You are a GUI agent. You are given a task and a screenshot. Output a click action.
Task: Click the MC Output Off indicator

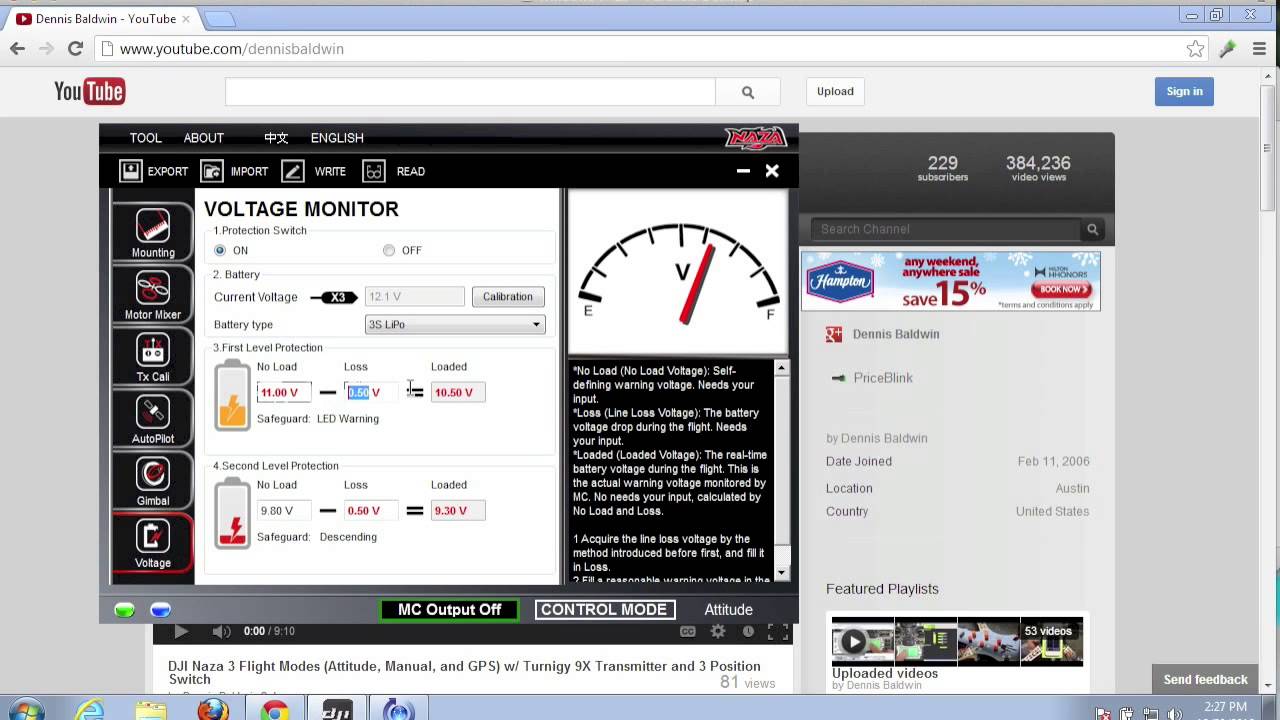(x=449, y=610)
